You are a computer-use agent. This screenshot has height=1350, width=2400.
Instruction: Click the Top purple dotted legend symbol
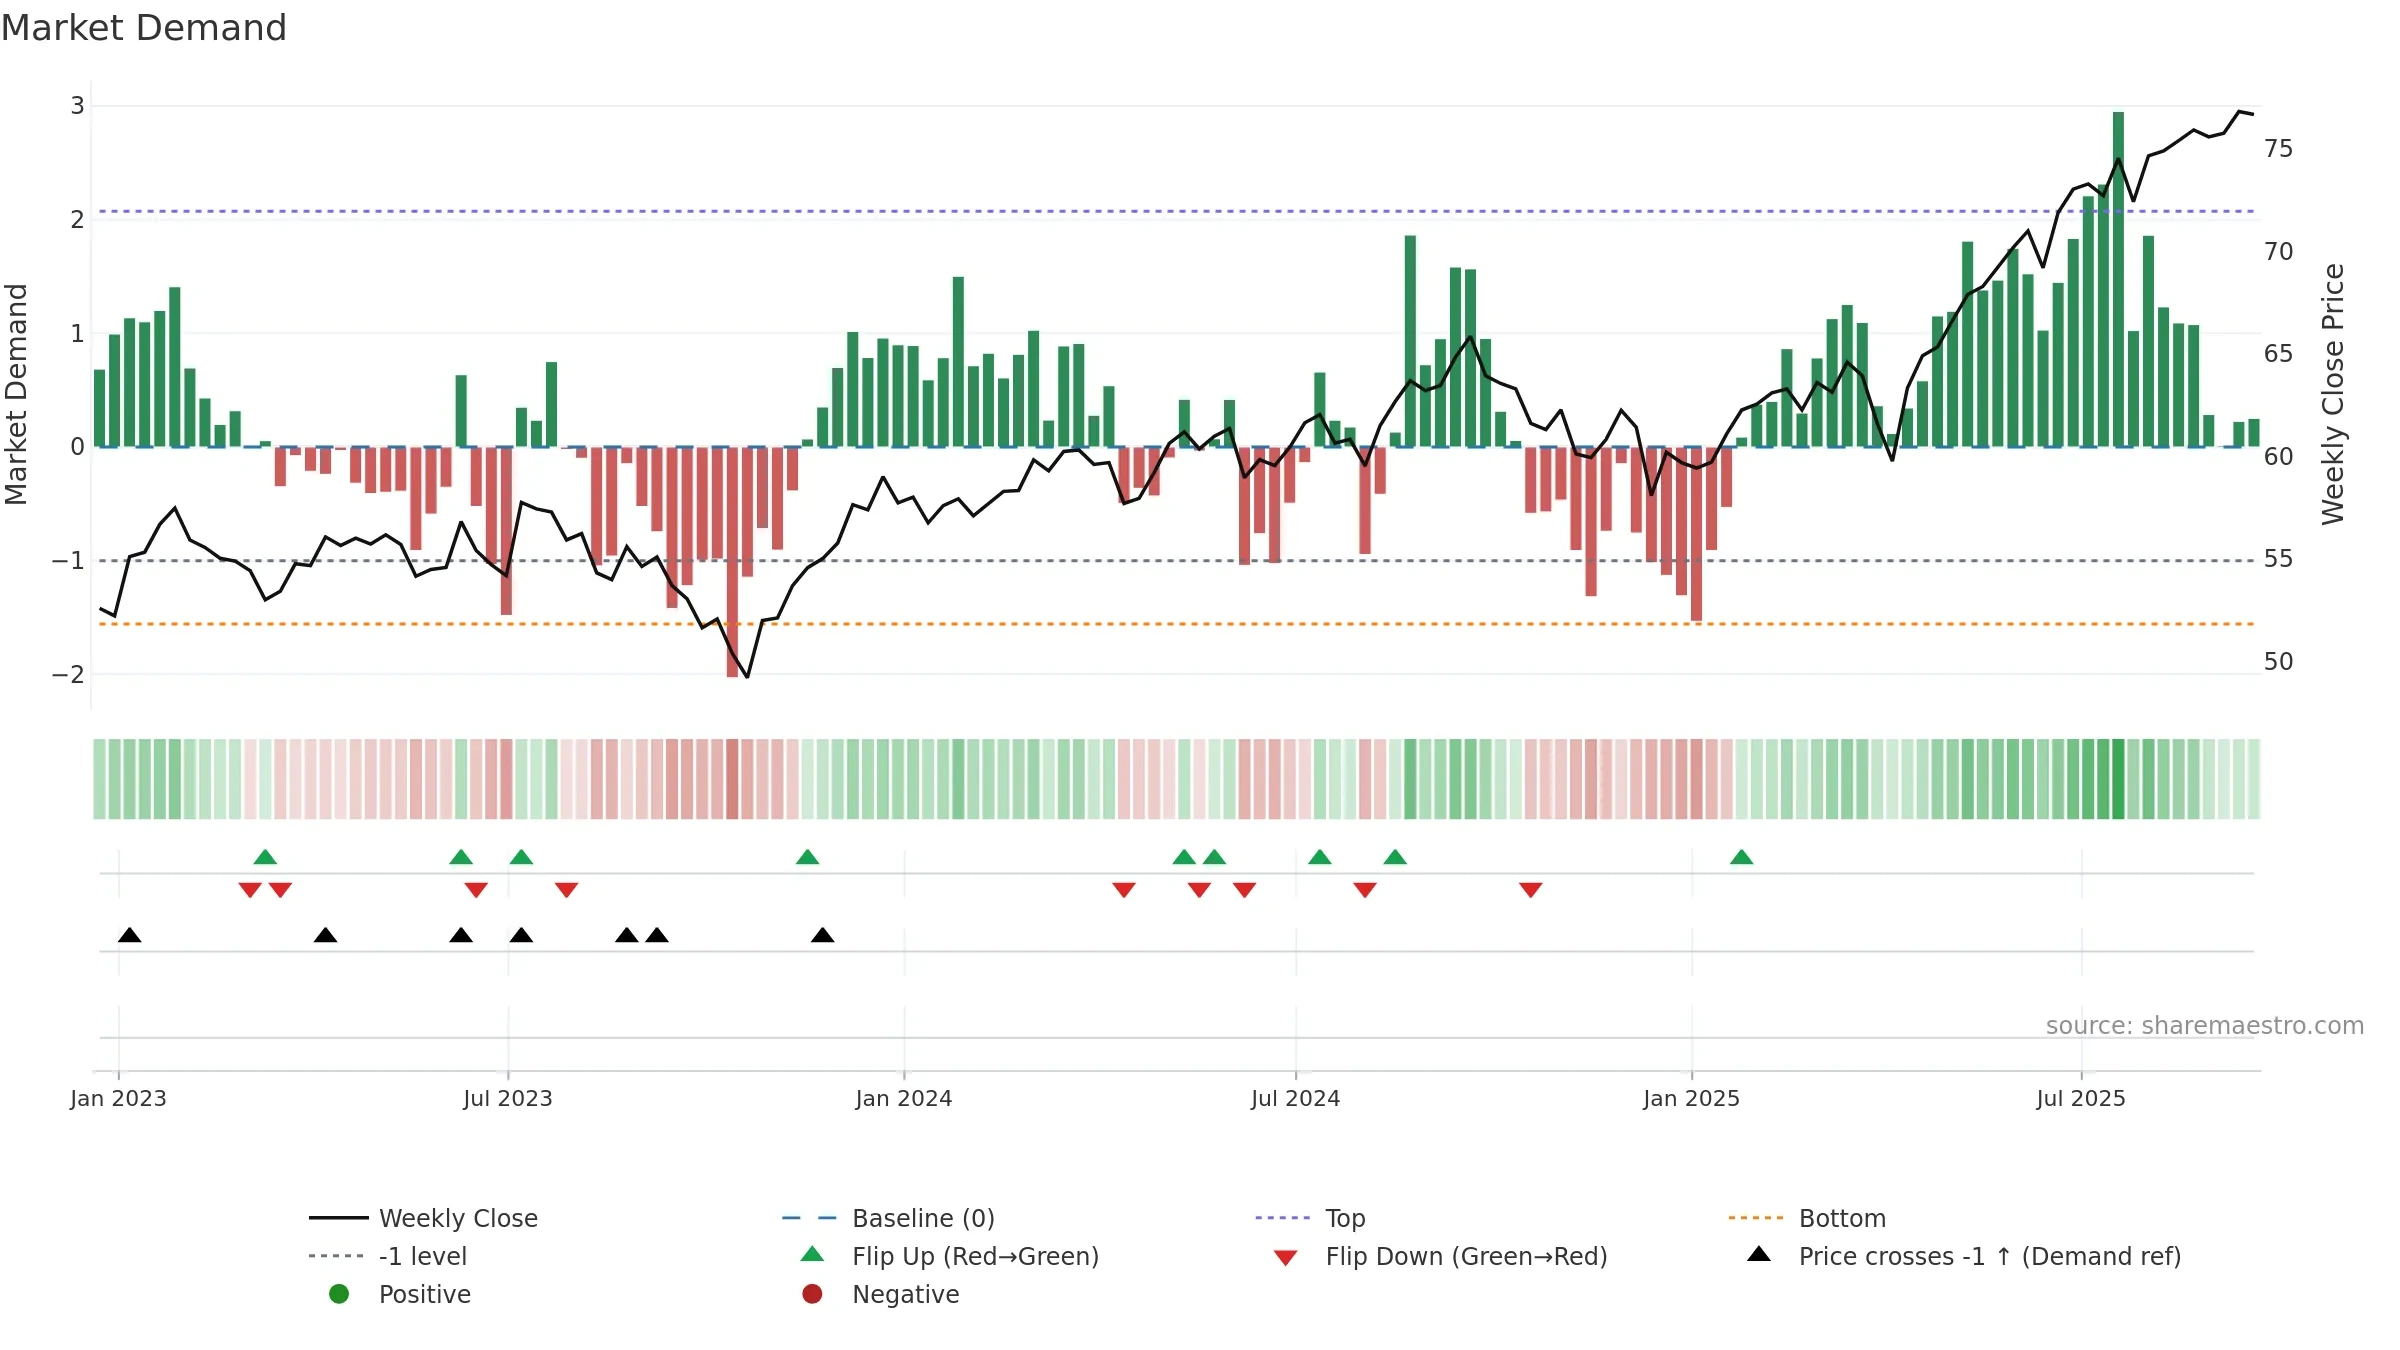[1282, 1218]
